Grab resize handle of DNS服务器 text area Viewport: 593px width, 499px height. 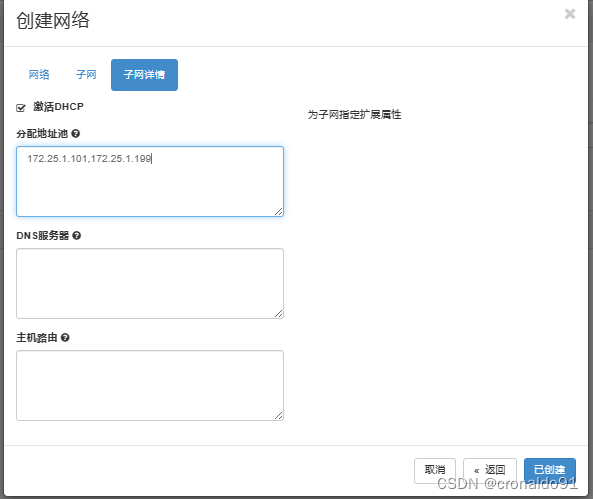[279, 314]
